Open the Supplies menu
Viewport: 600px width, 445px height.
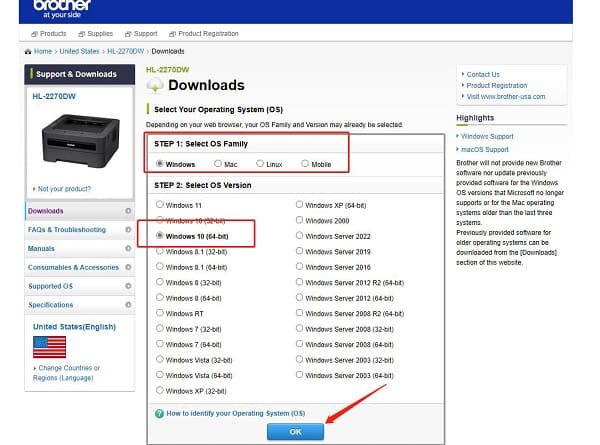pyautogui.click(x=96, y=34)
